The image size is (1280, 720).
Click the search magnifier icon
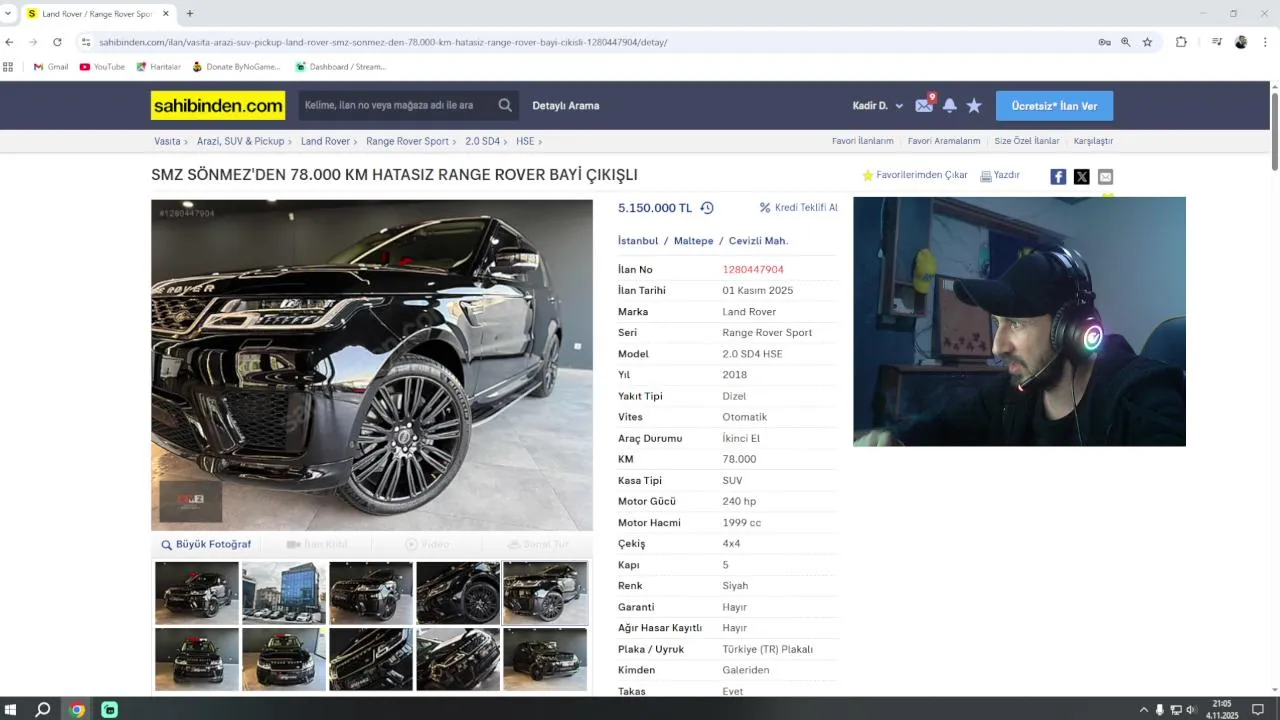505,105
